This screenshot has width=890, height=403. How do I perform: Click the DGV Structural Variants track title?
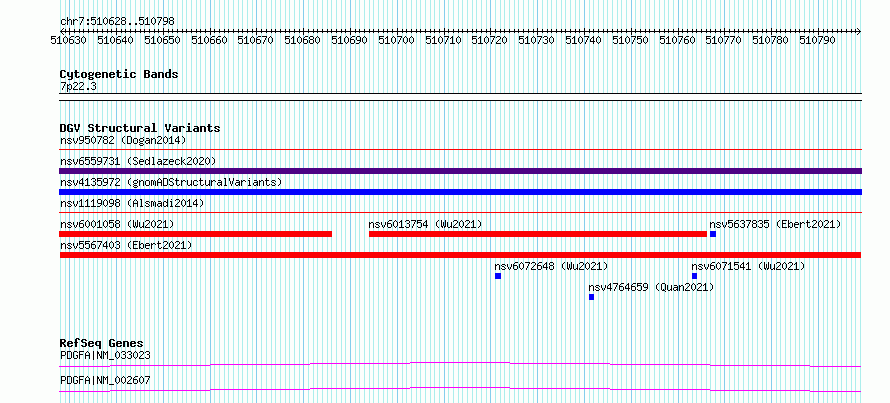(140, 128)
